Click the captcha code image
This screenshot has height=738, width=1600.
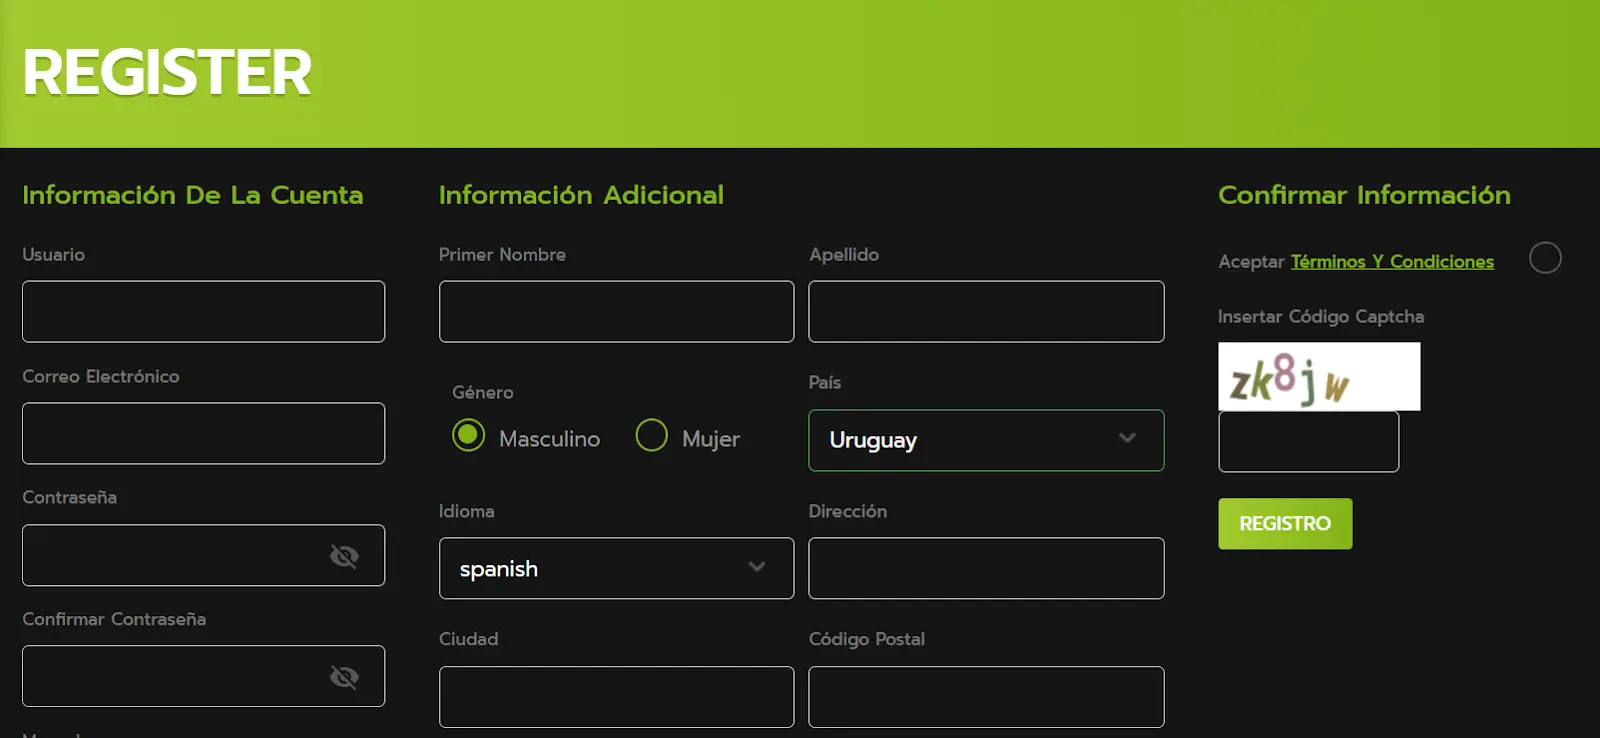pyautogui.click(x=1318, y=377)
